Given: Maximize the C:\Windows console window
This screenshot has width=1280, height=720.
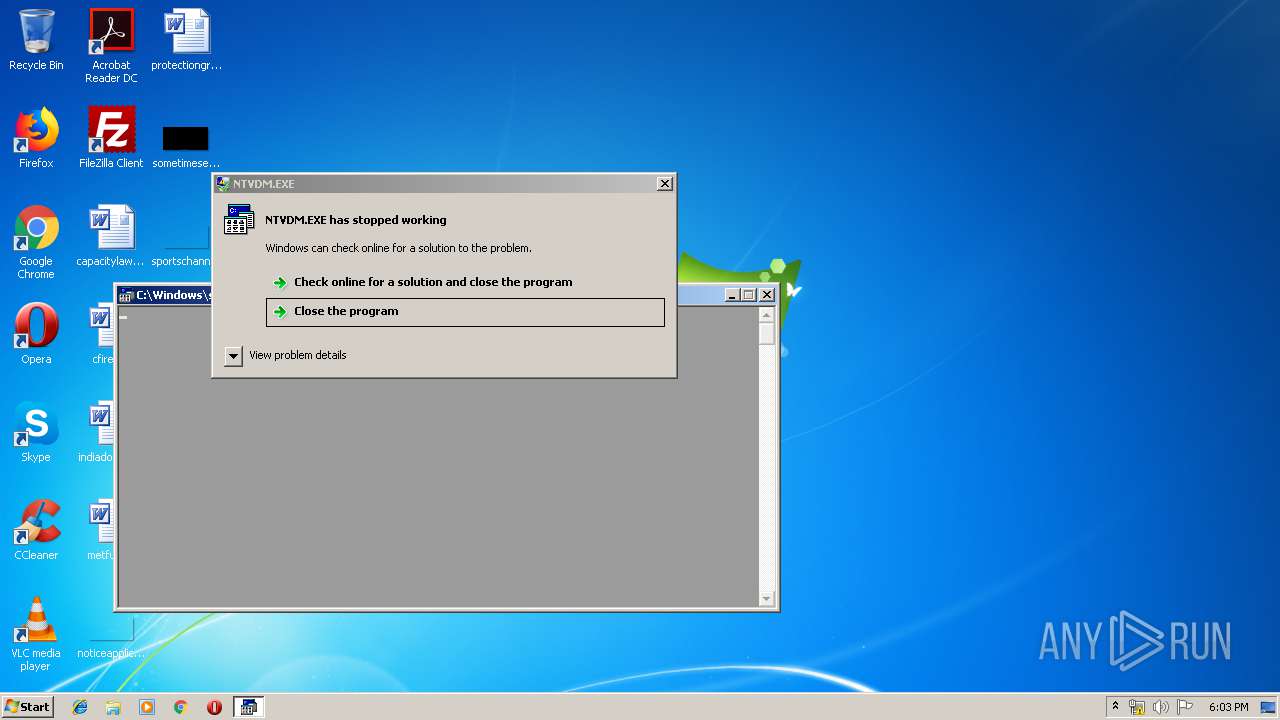Looking at the screenshot, I should pyautogui.click(x=749, y=295).
